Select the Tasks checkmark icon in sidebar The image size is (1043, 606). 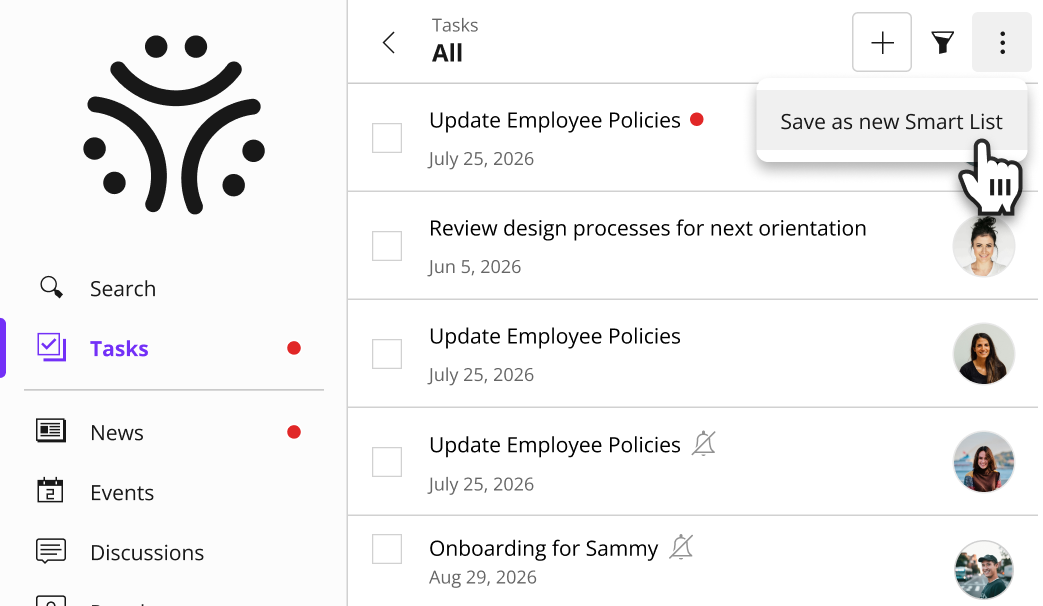(51, 347)
